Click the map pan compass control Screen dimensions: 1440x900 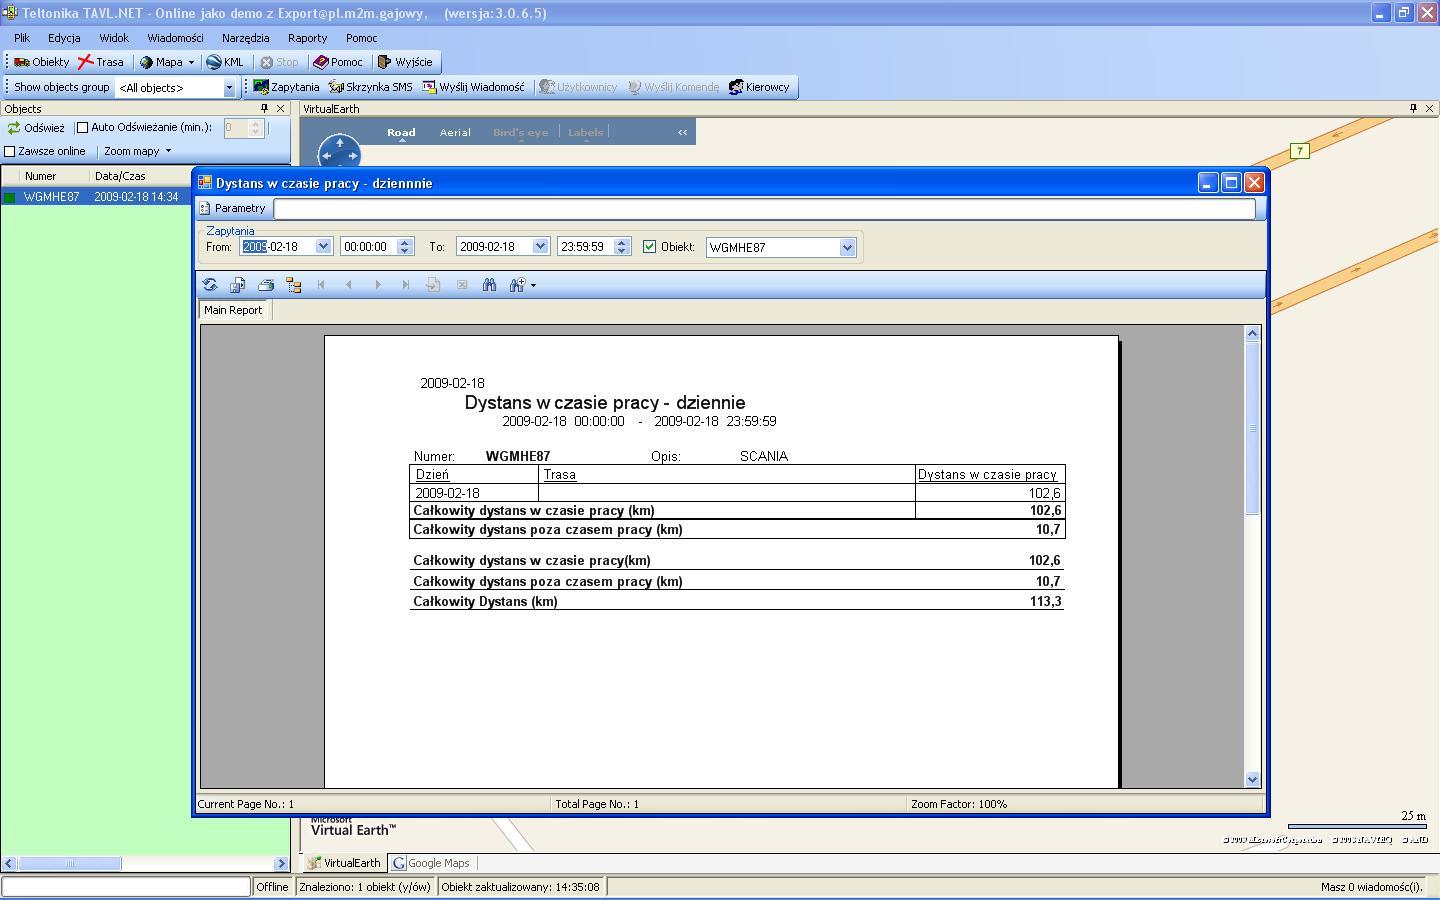339,154
